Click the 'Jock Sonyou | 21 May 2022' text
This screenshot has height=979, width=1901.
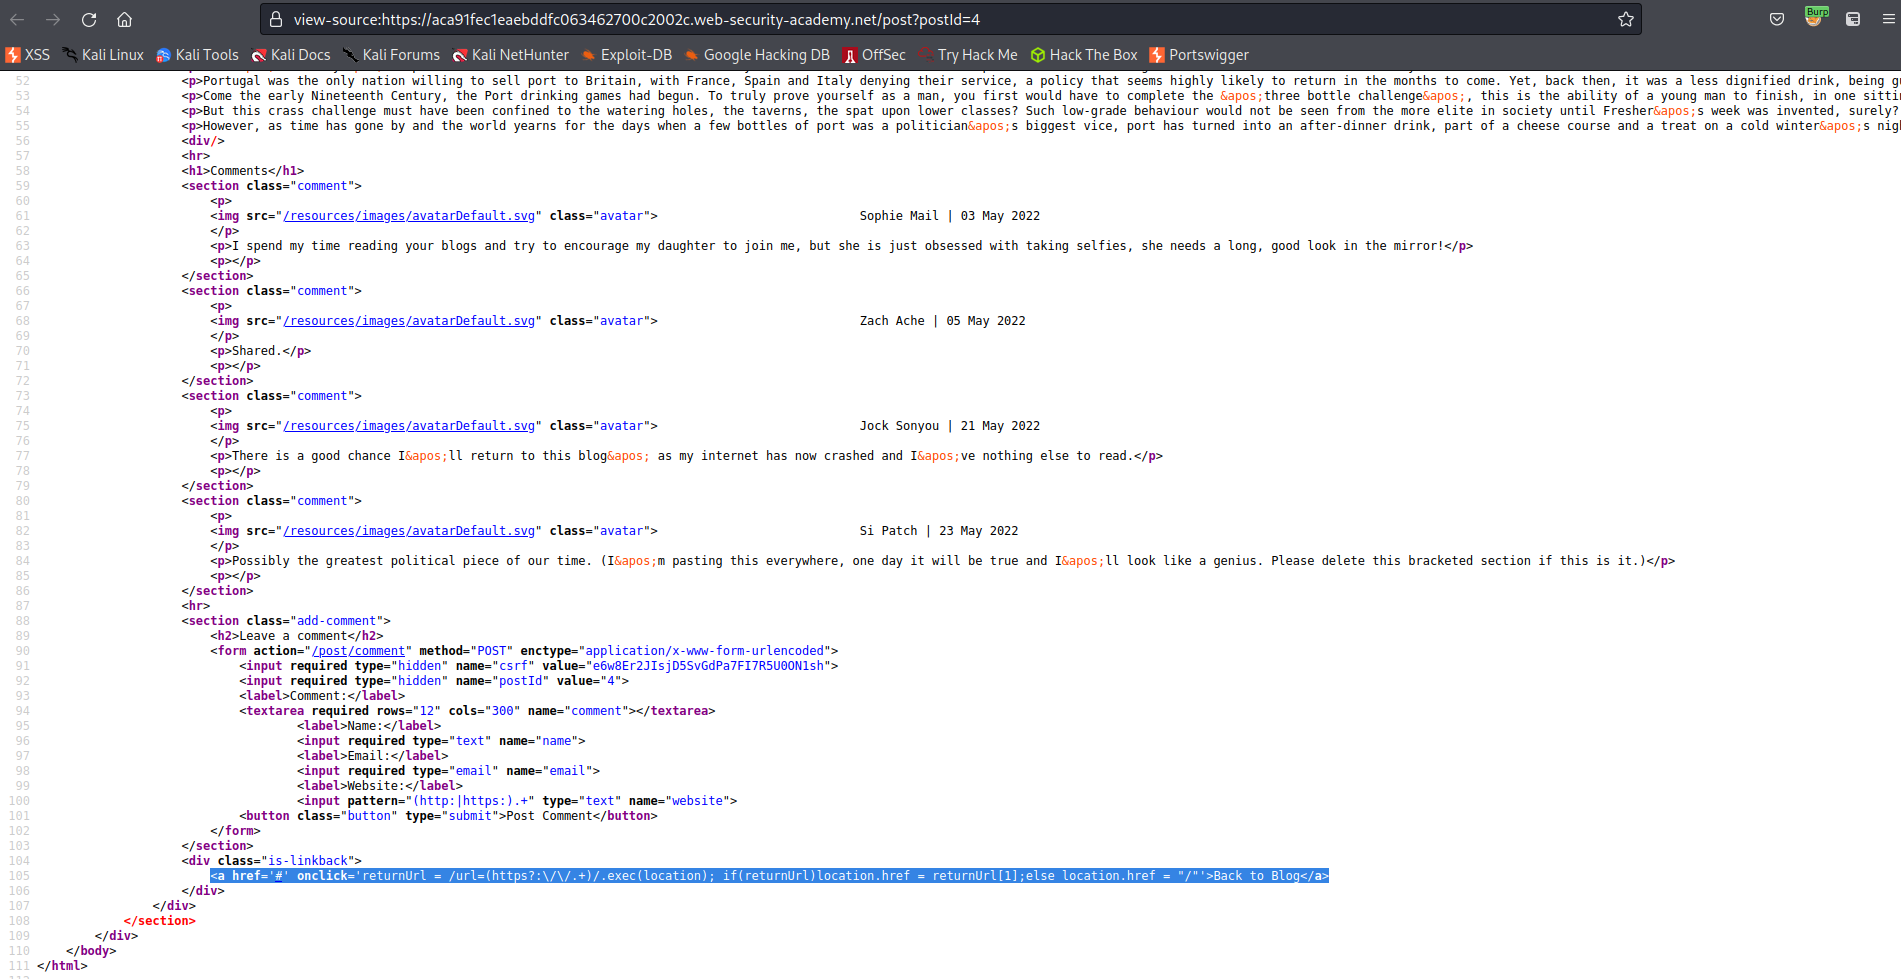[x=950, y=426]
